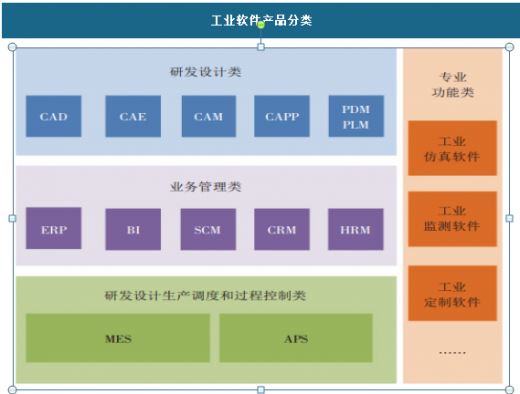Screen dimensions: 520x394
Task: Click the top-right circular corner handle
Action: [509, 47]
